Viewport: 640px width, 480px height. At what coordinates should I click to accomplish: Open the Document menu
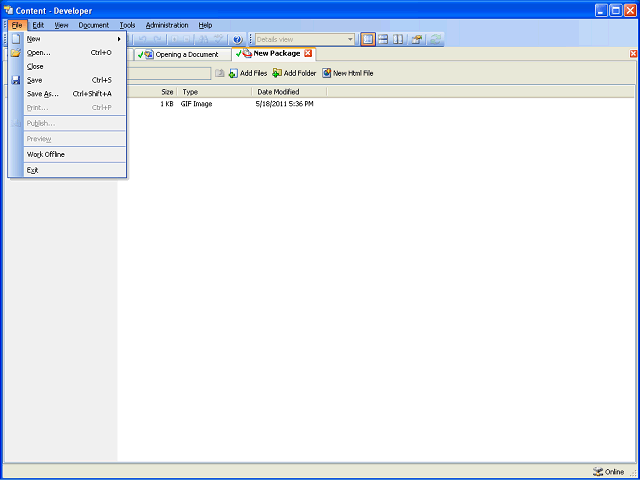(x=93, y=25)
